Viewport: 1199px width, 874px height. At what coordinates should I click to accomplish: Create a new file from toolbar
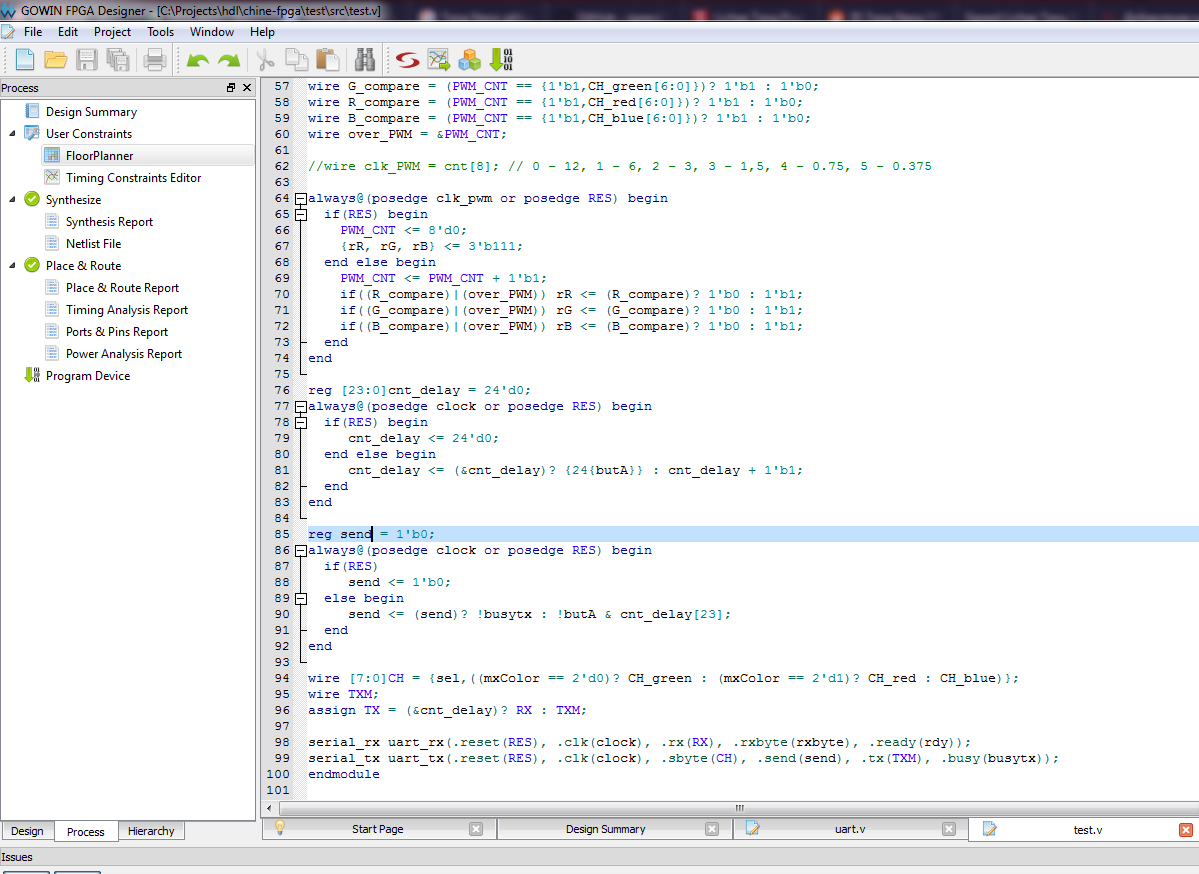point(24,60)
